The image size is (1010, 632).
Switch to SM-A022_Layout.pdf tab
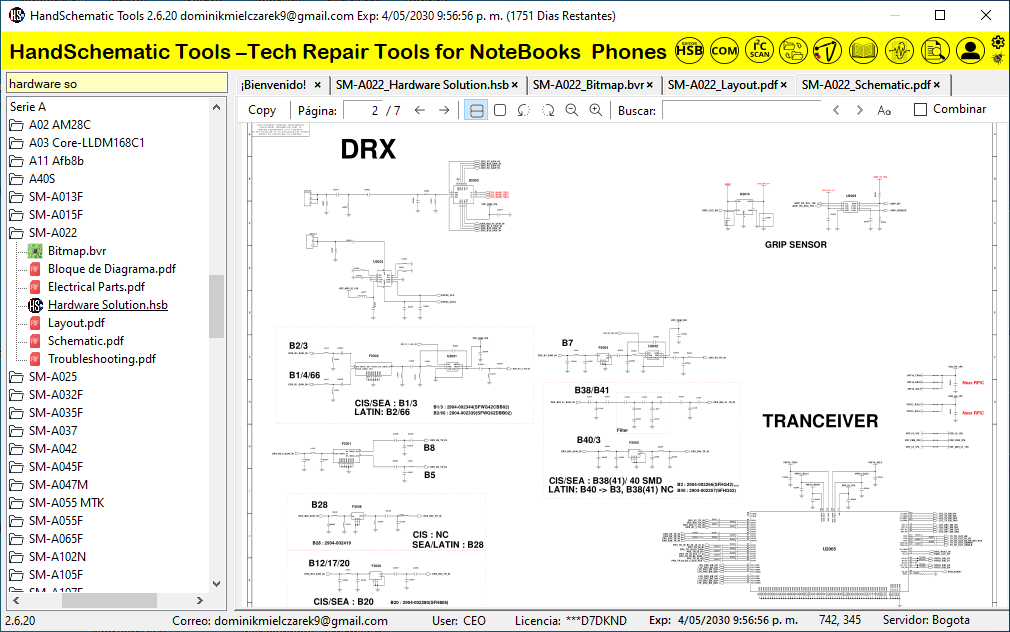(723, 84)
